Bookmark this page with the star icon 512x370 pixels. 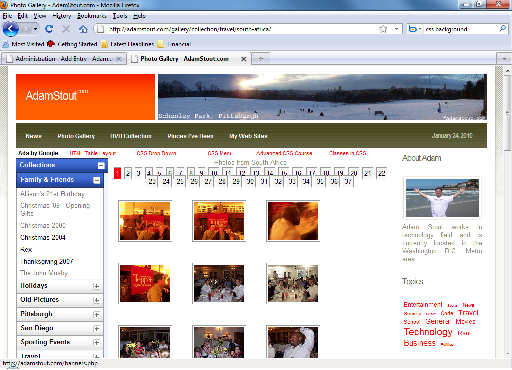383,29
